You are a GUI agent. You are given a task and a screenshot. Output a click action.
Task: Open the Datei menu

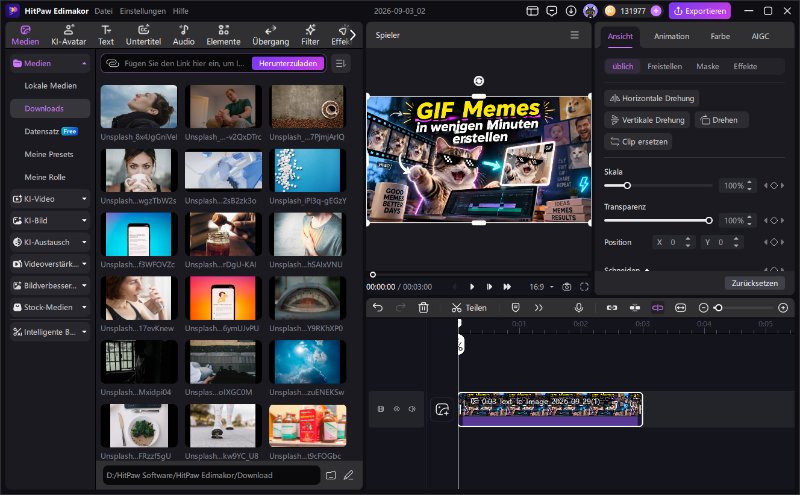point(103,11)
